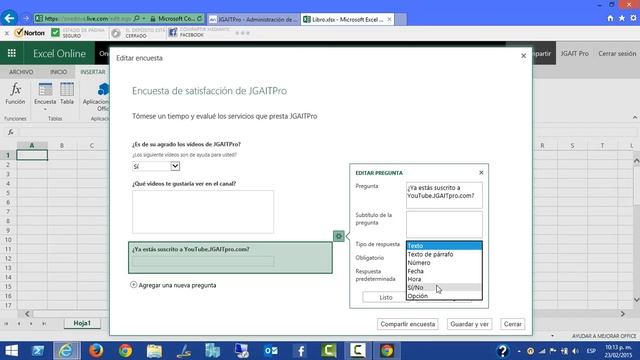640x360 pixels.
Task: Close the Editar encuesta dialog
Action: coord(523,56)
